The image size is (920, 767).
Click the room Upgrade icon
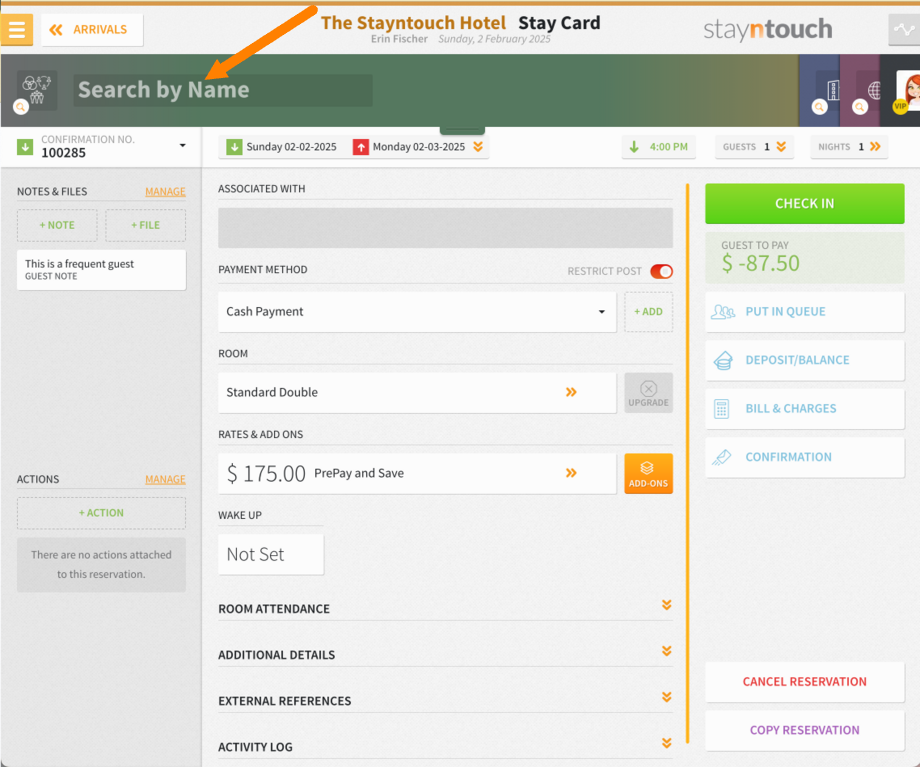point(648,393)
